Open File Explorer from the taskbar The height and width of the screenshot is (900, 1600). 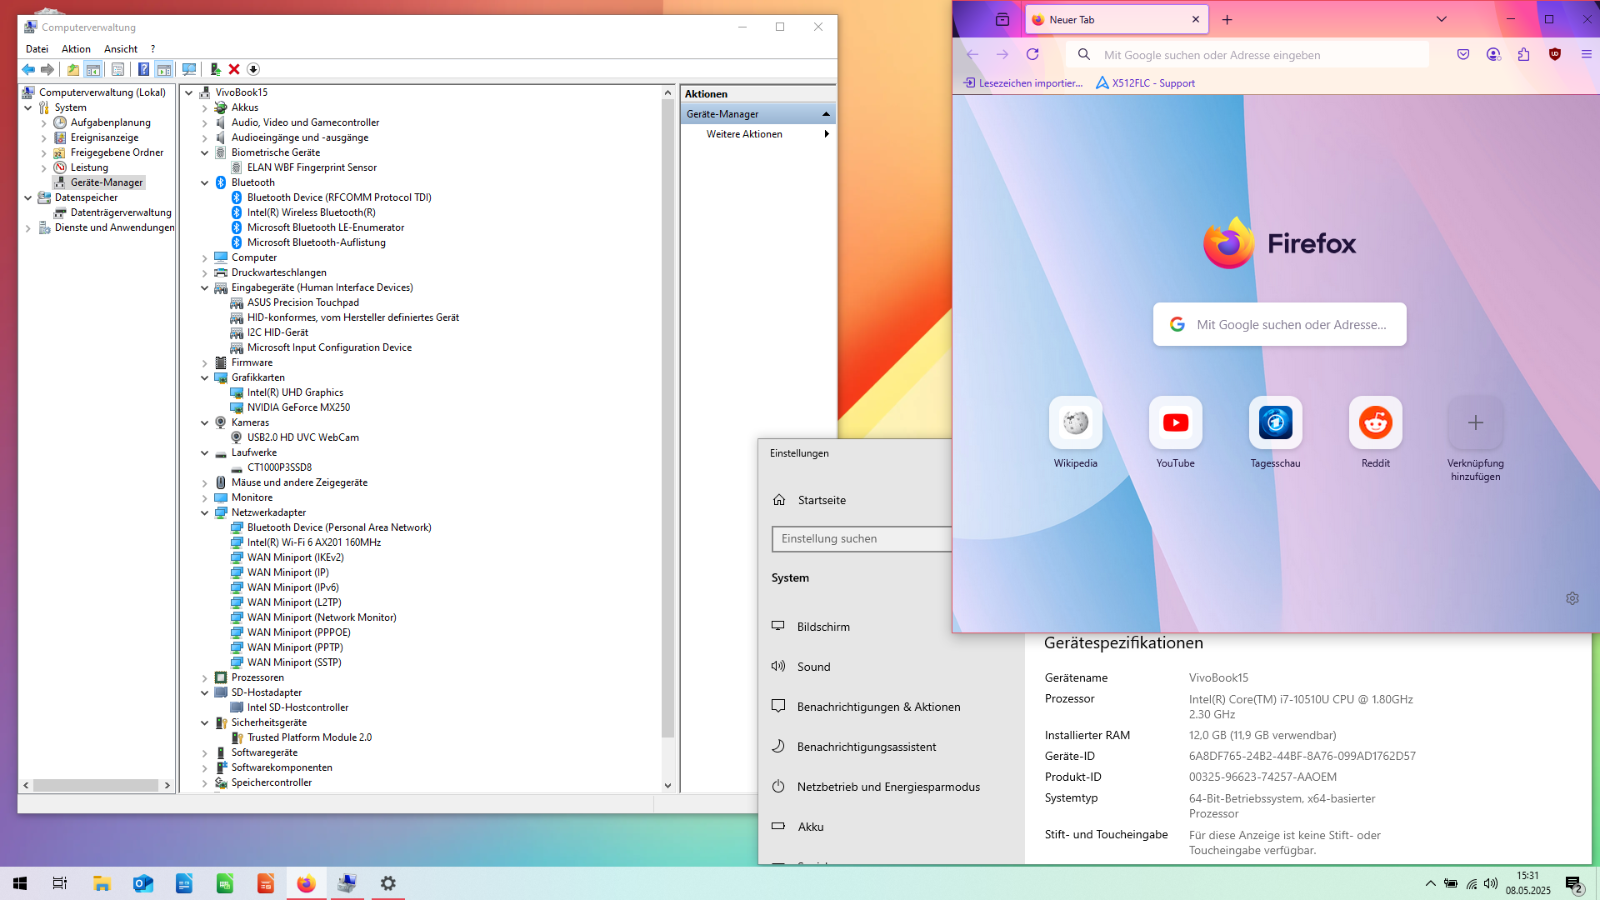102,883
